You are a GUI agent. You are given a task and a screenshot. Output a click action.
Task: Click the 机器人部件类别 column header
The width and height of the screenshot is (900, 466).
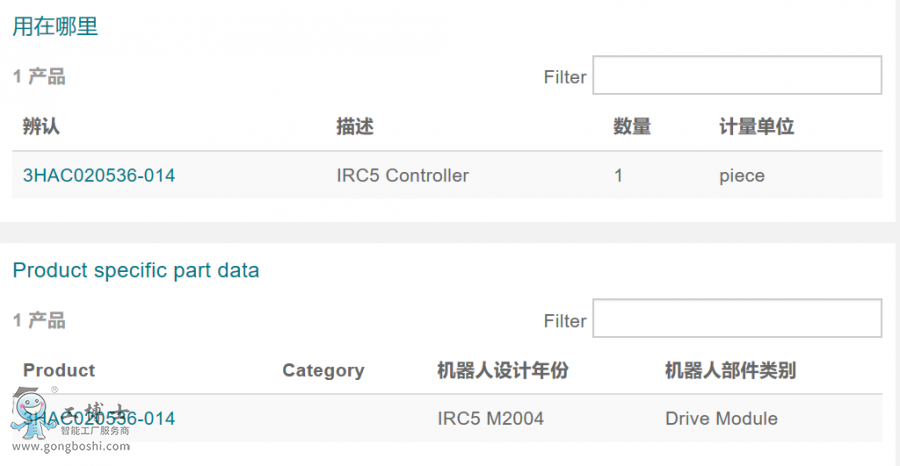(730, 370)
